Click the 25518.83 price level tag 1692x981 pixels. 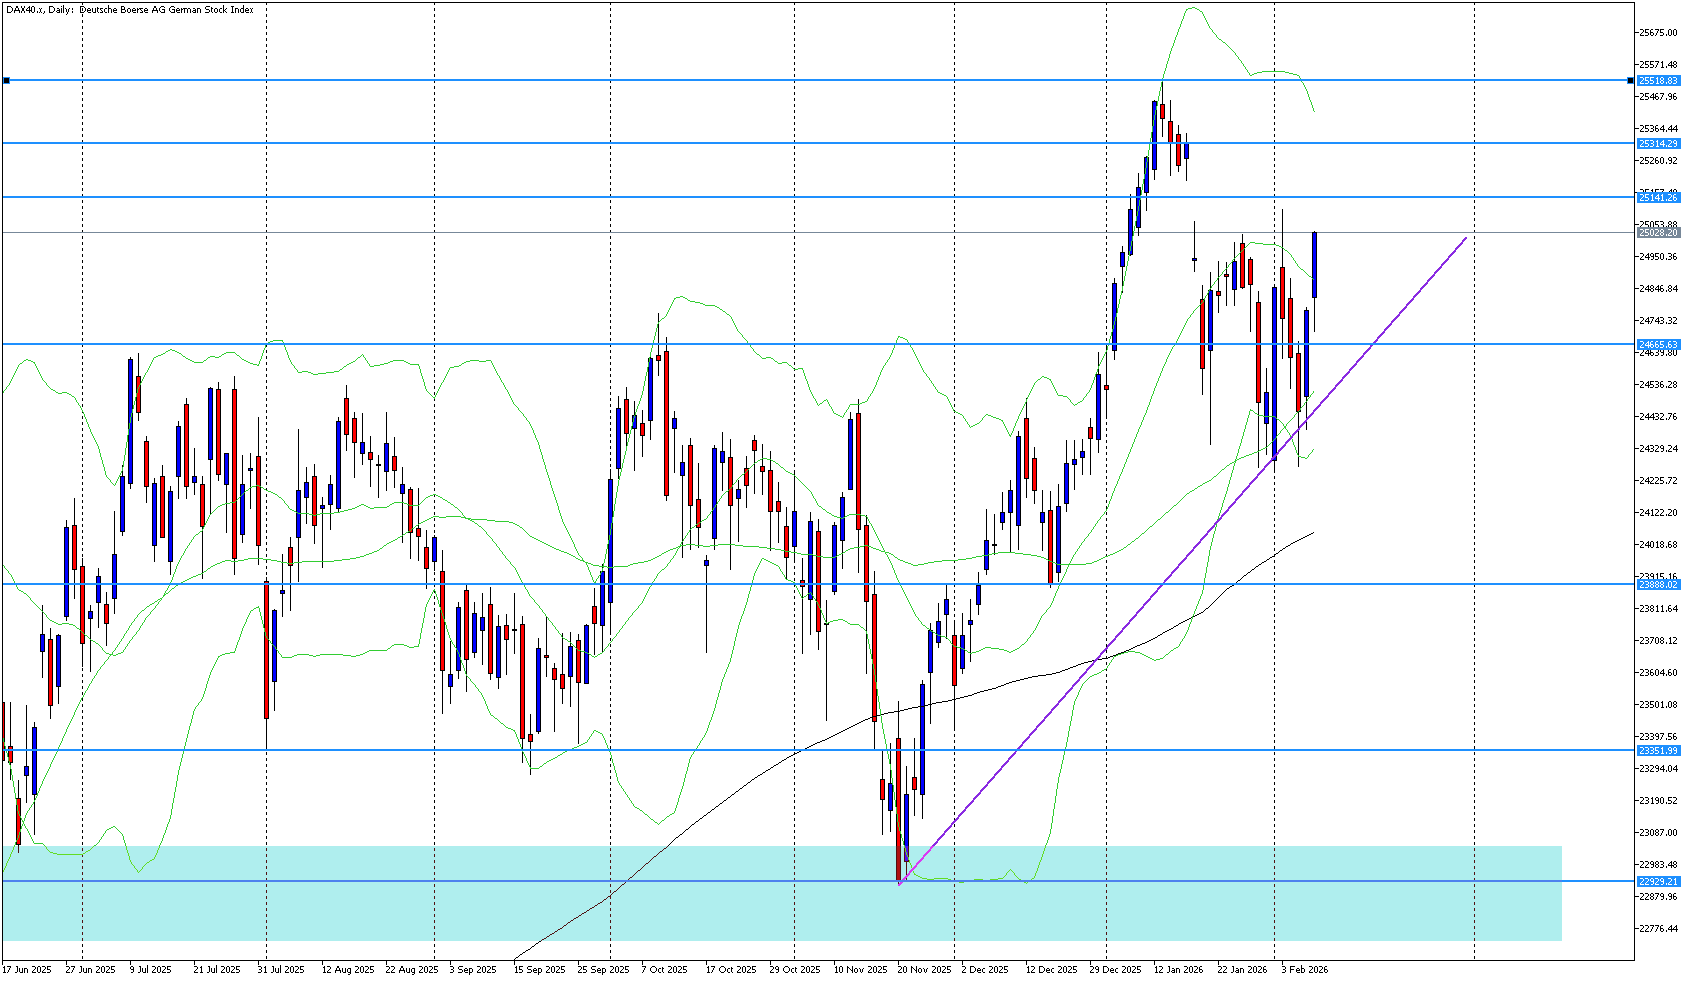click(x=1658, y=80)
